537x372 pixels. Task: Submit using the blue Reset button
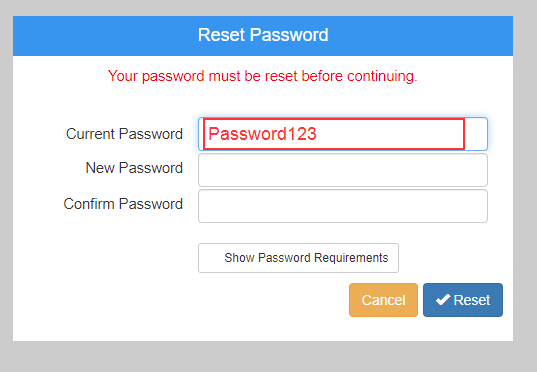point(463,300)
